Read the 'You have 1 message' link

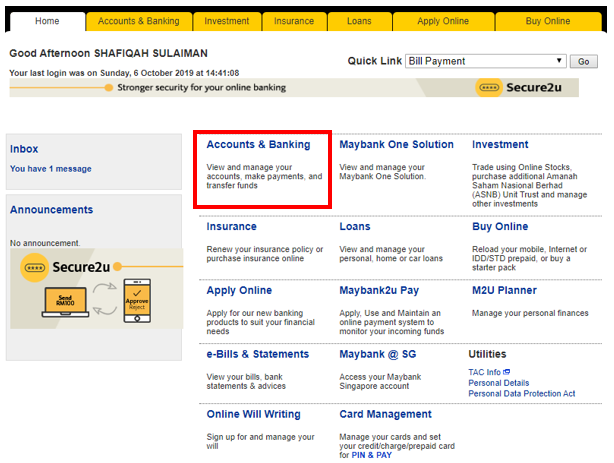click(x=50, y=169)
